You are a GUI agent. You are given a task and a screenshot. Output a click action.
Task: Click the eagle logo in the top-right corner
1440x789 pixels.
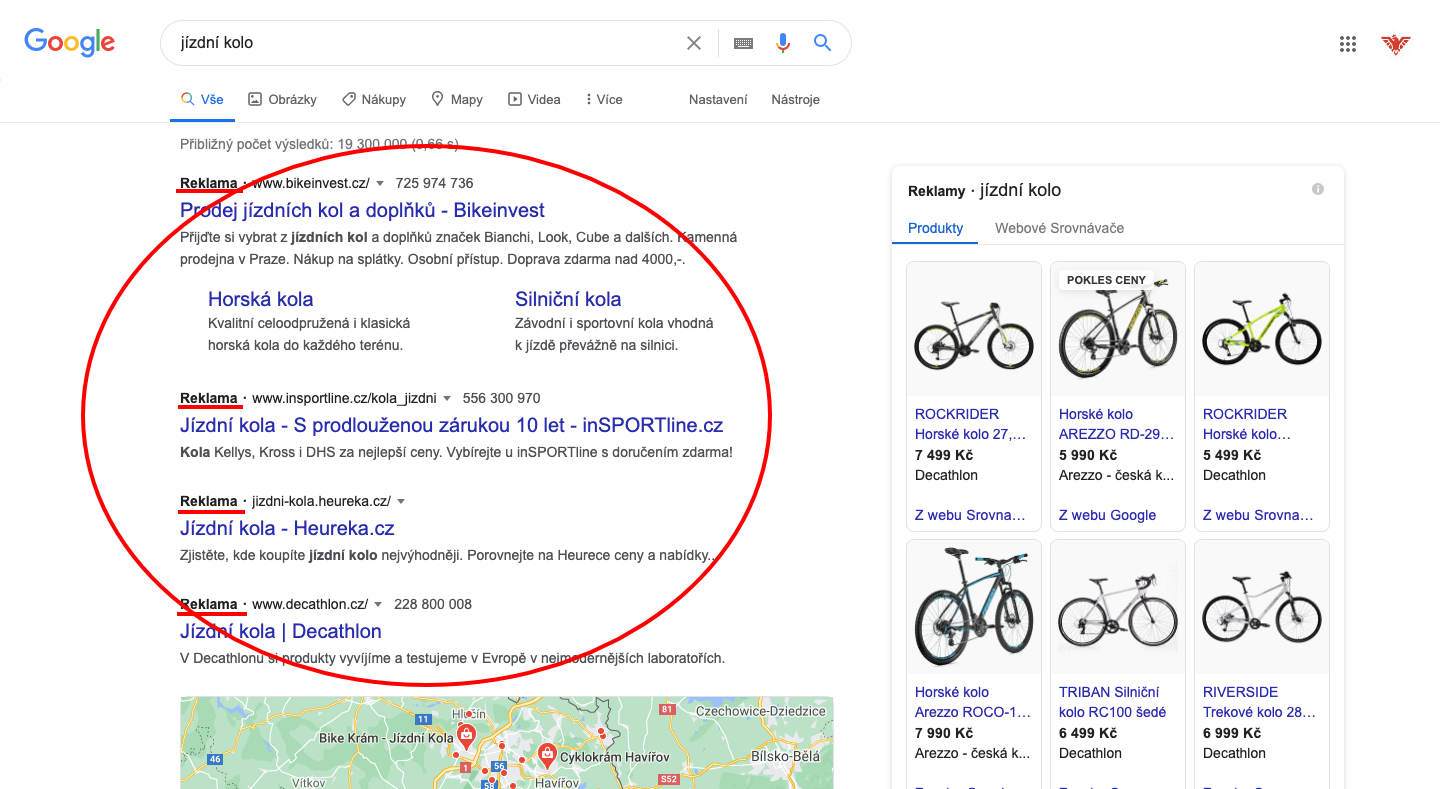1396,44
